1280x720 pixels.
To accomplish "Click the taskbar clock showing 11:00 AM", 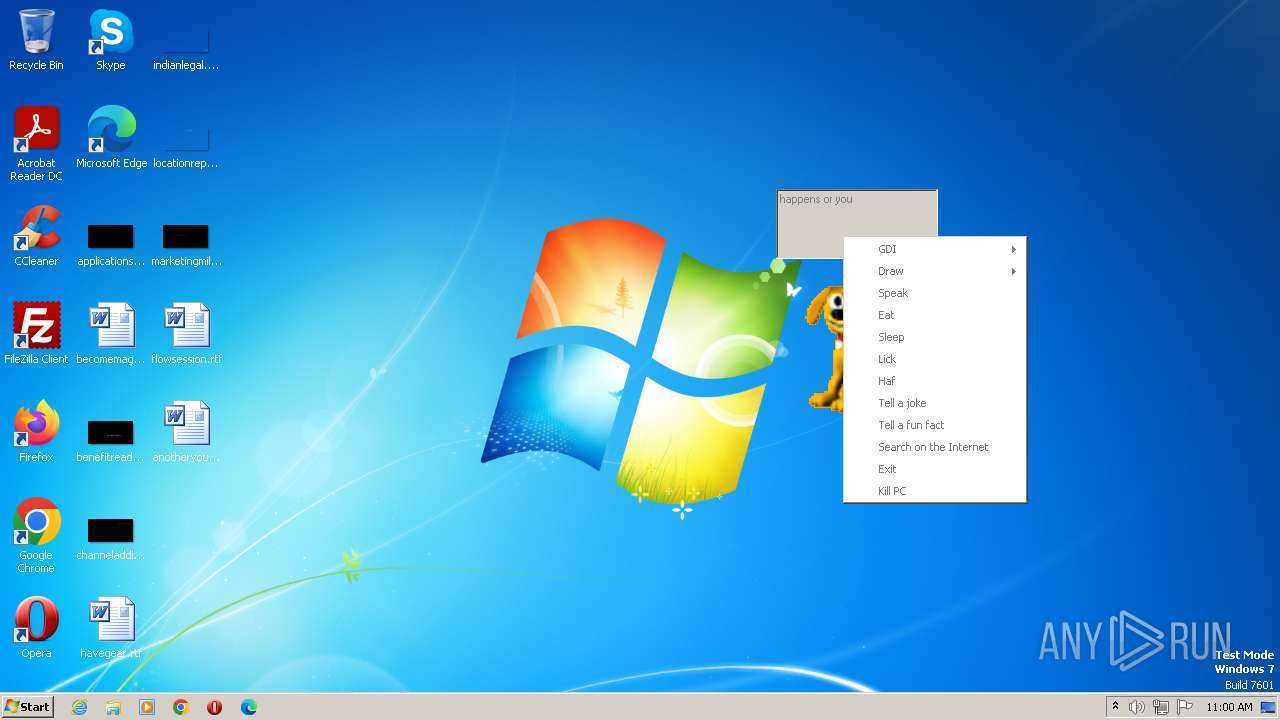I will 1229,707.
